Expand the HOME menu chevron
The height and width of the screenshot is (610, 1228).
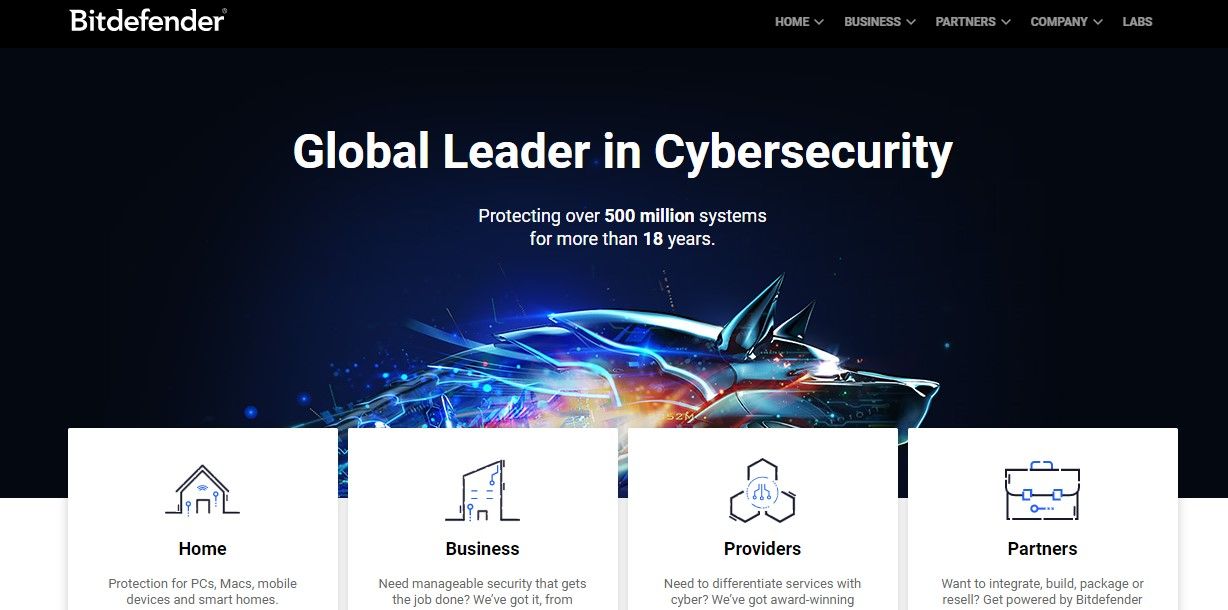tap(819, 22)
